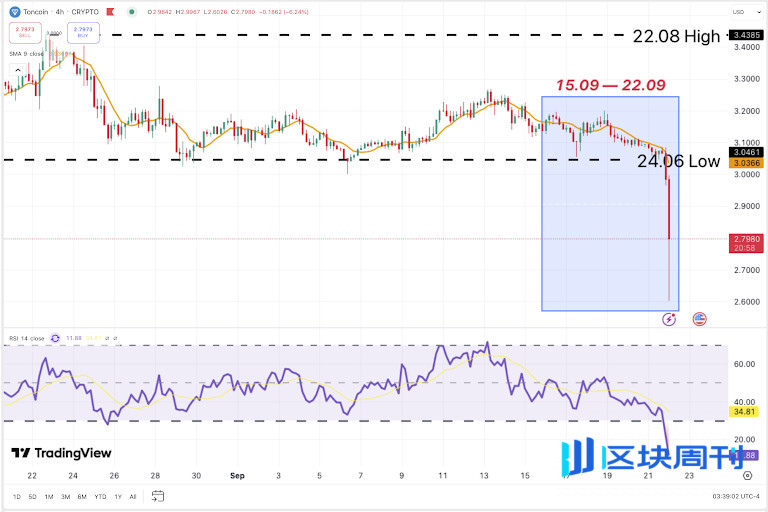768x512 pixels.
Task: Select the YTD time range
Action: (100, 497)
